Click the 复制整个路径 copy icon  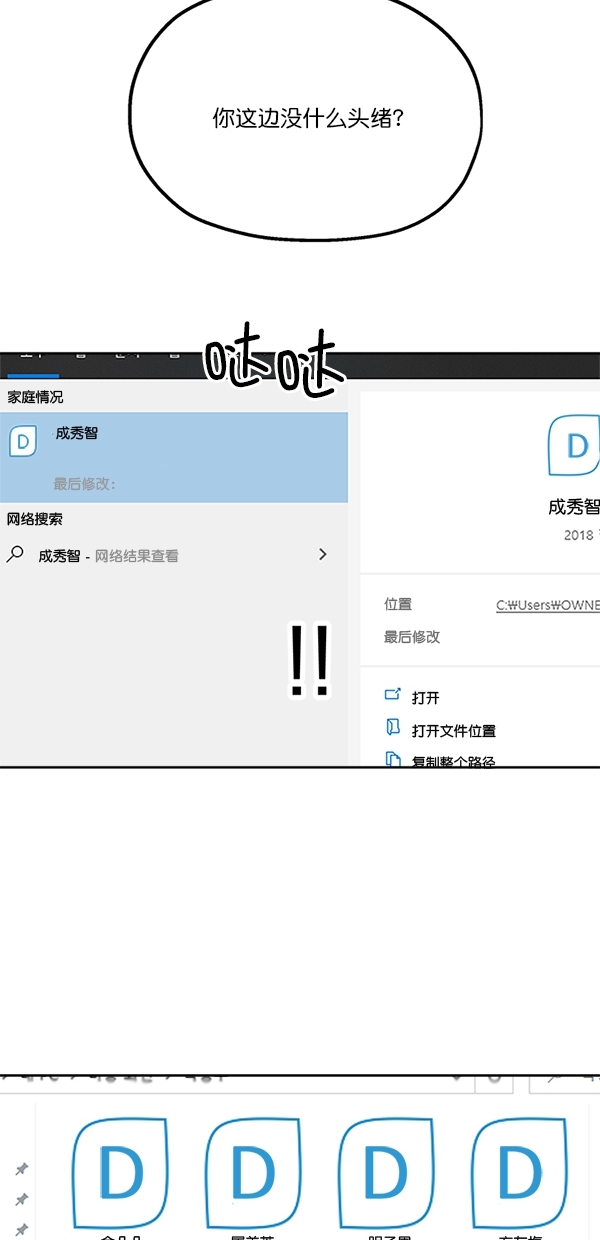pos(393,759)
